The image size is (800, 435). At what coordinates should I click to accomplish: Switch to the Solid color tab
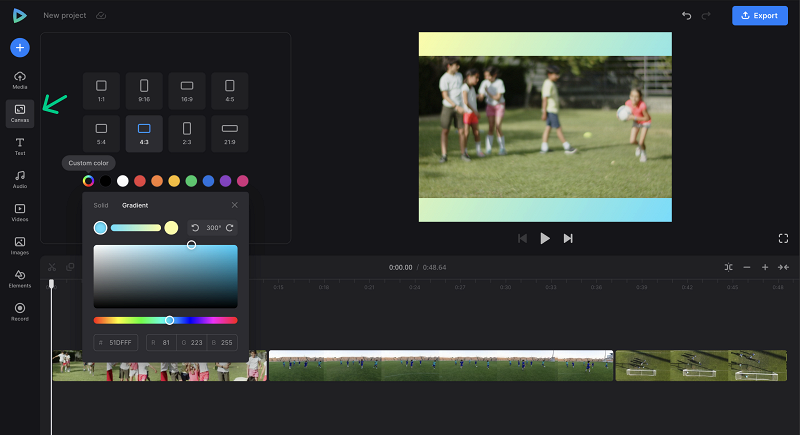(101, 206)
